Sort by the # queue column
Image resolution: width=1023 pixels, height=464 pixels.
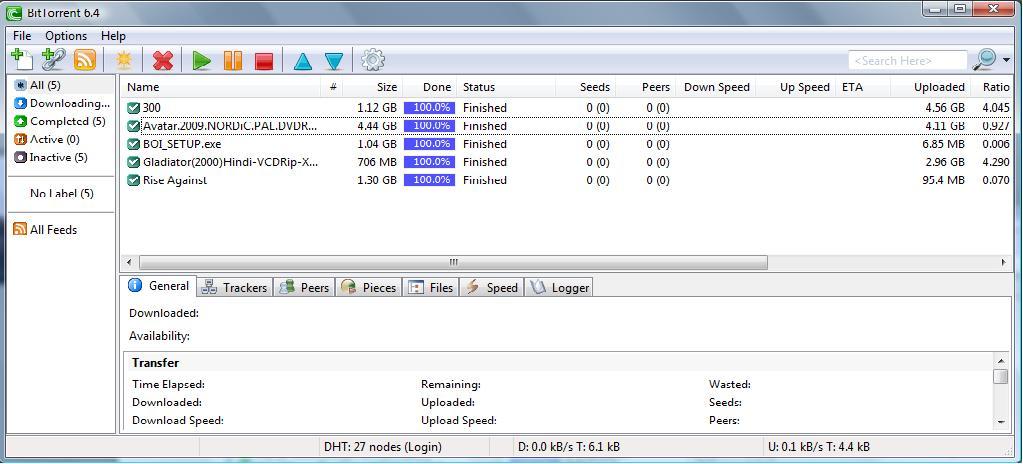332,87
